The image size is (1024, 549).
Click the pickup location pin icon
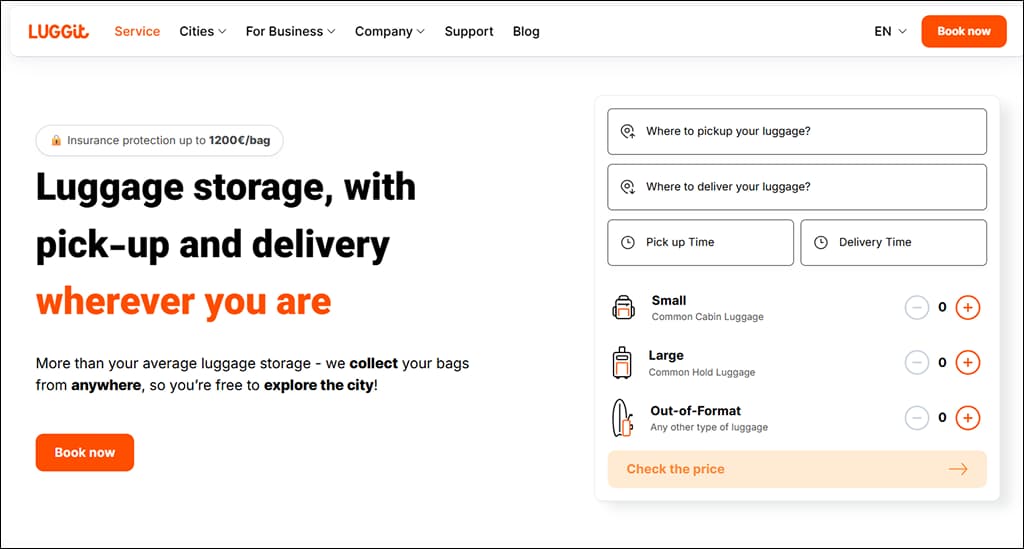pyautogui.click(x=628, y=131)
